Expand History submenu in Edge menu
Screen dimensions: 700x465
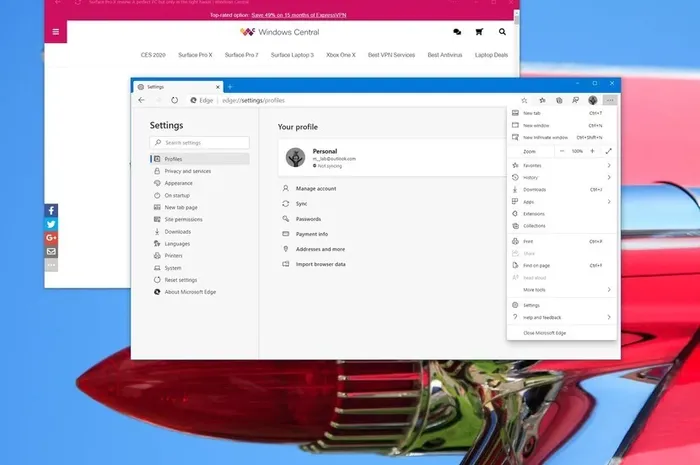click(562, 177)
